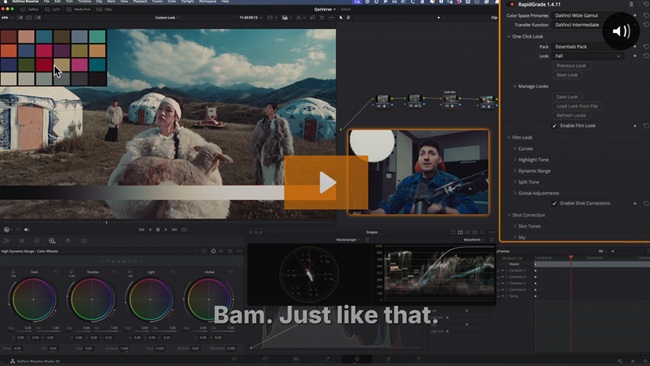Open the Workspace menu
The width and height of the screenshot is (650, 366).
point(207,2)
